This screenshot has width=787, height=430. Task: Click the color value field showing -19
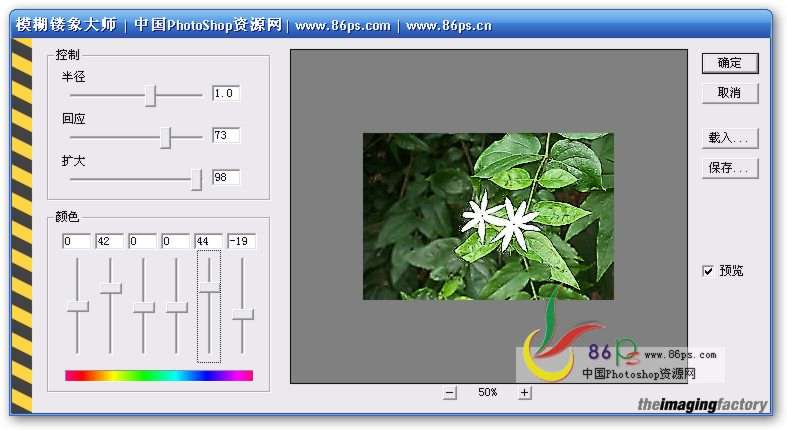[241, 241]
